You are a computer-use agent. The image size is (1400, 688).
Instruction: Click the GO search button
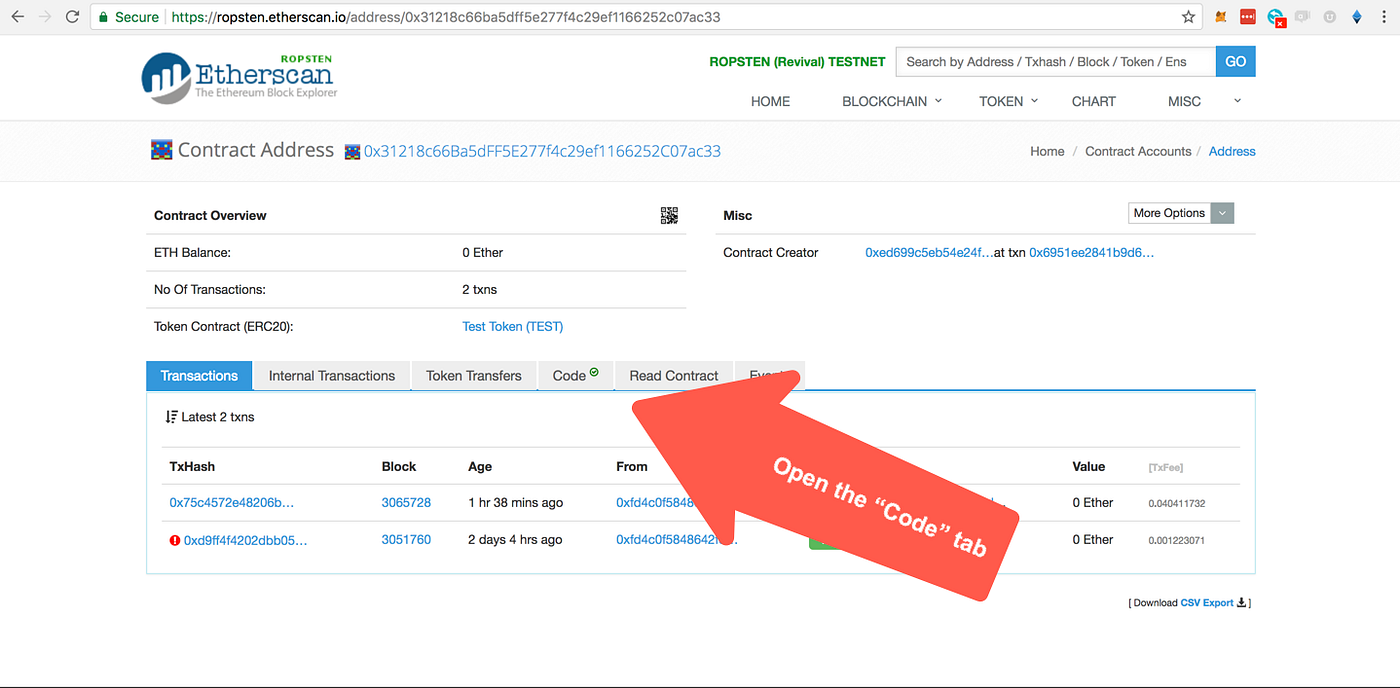pos(1236,62)
